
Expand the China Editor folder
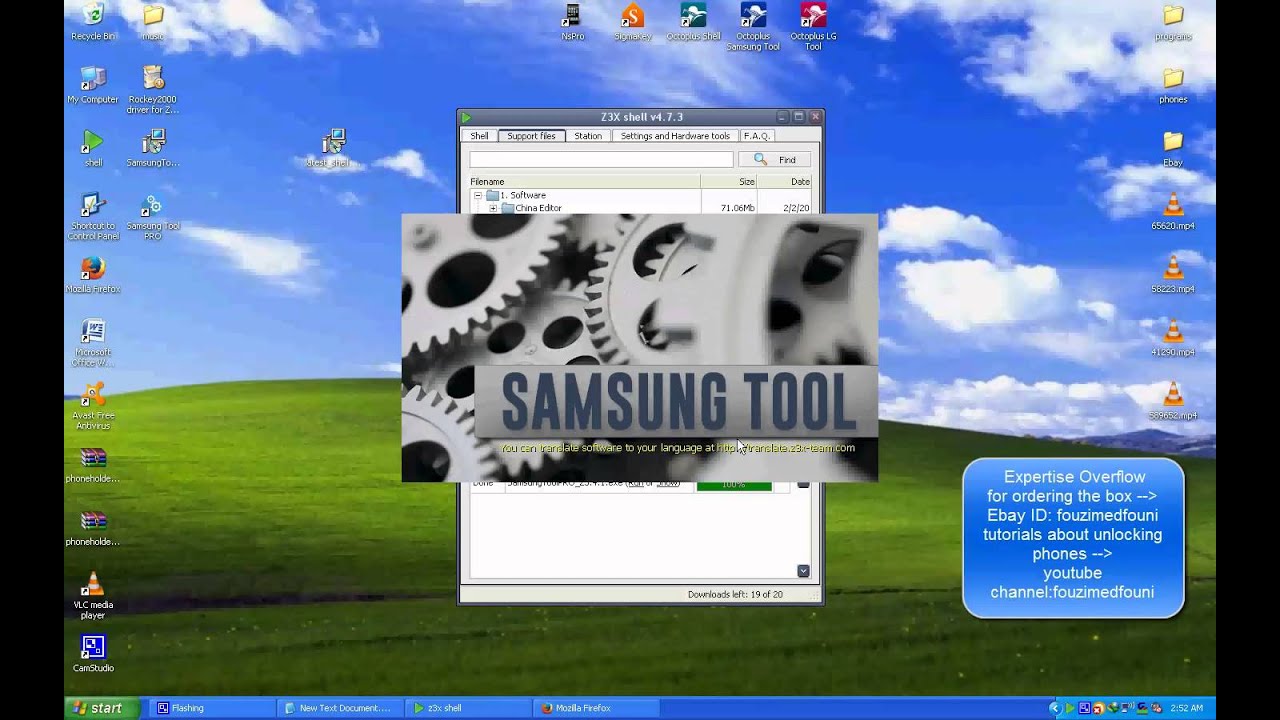point(493,208)
